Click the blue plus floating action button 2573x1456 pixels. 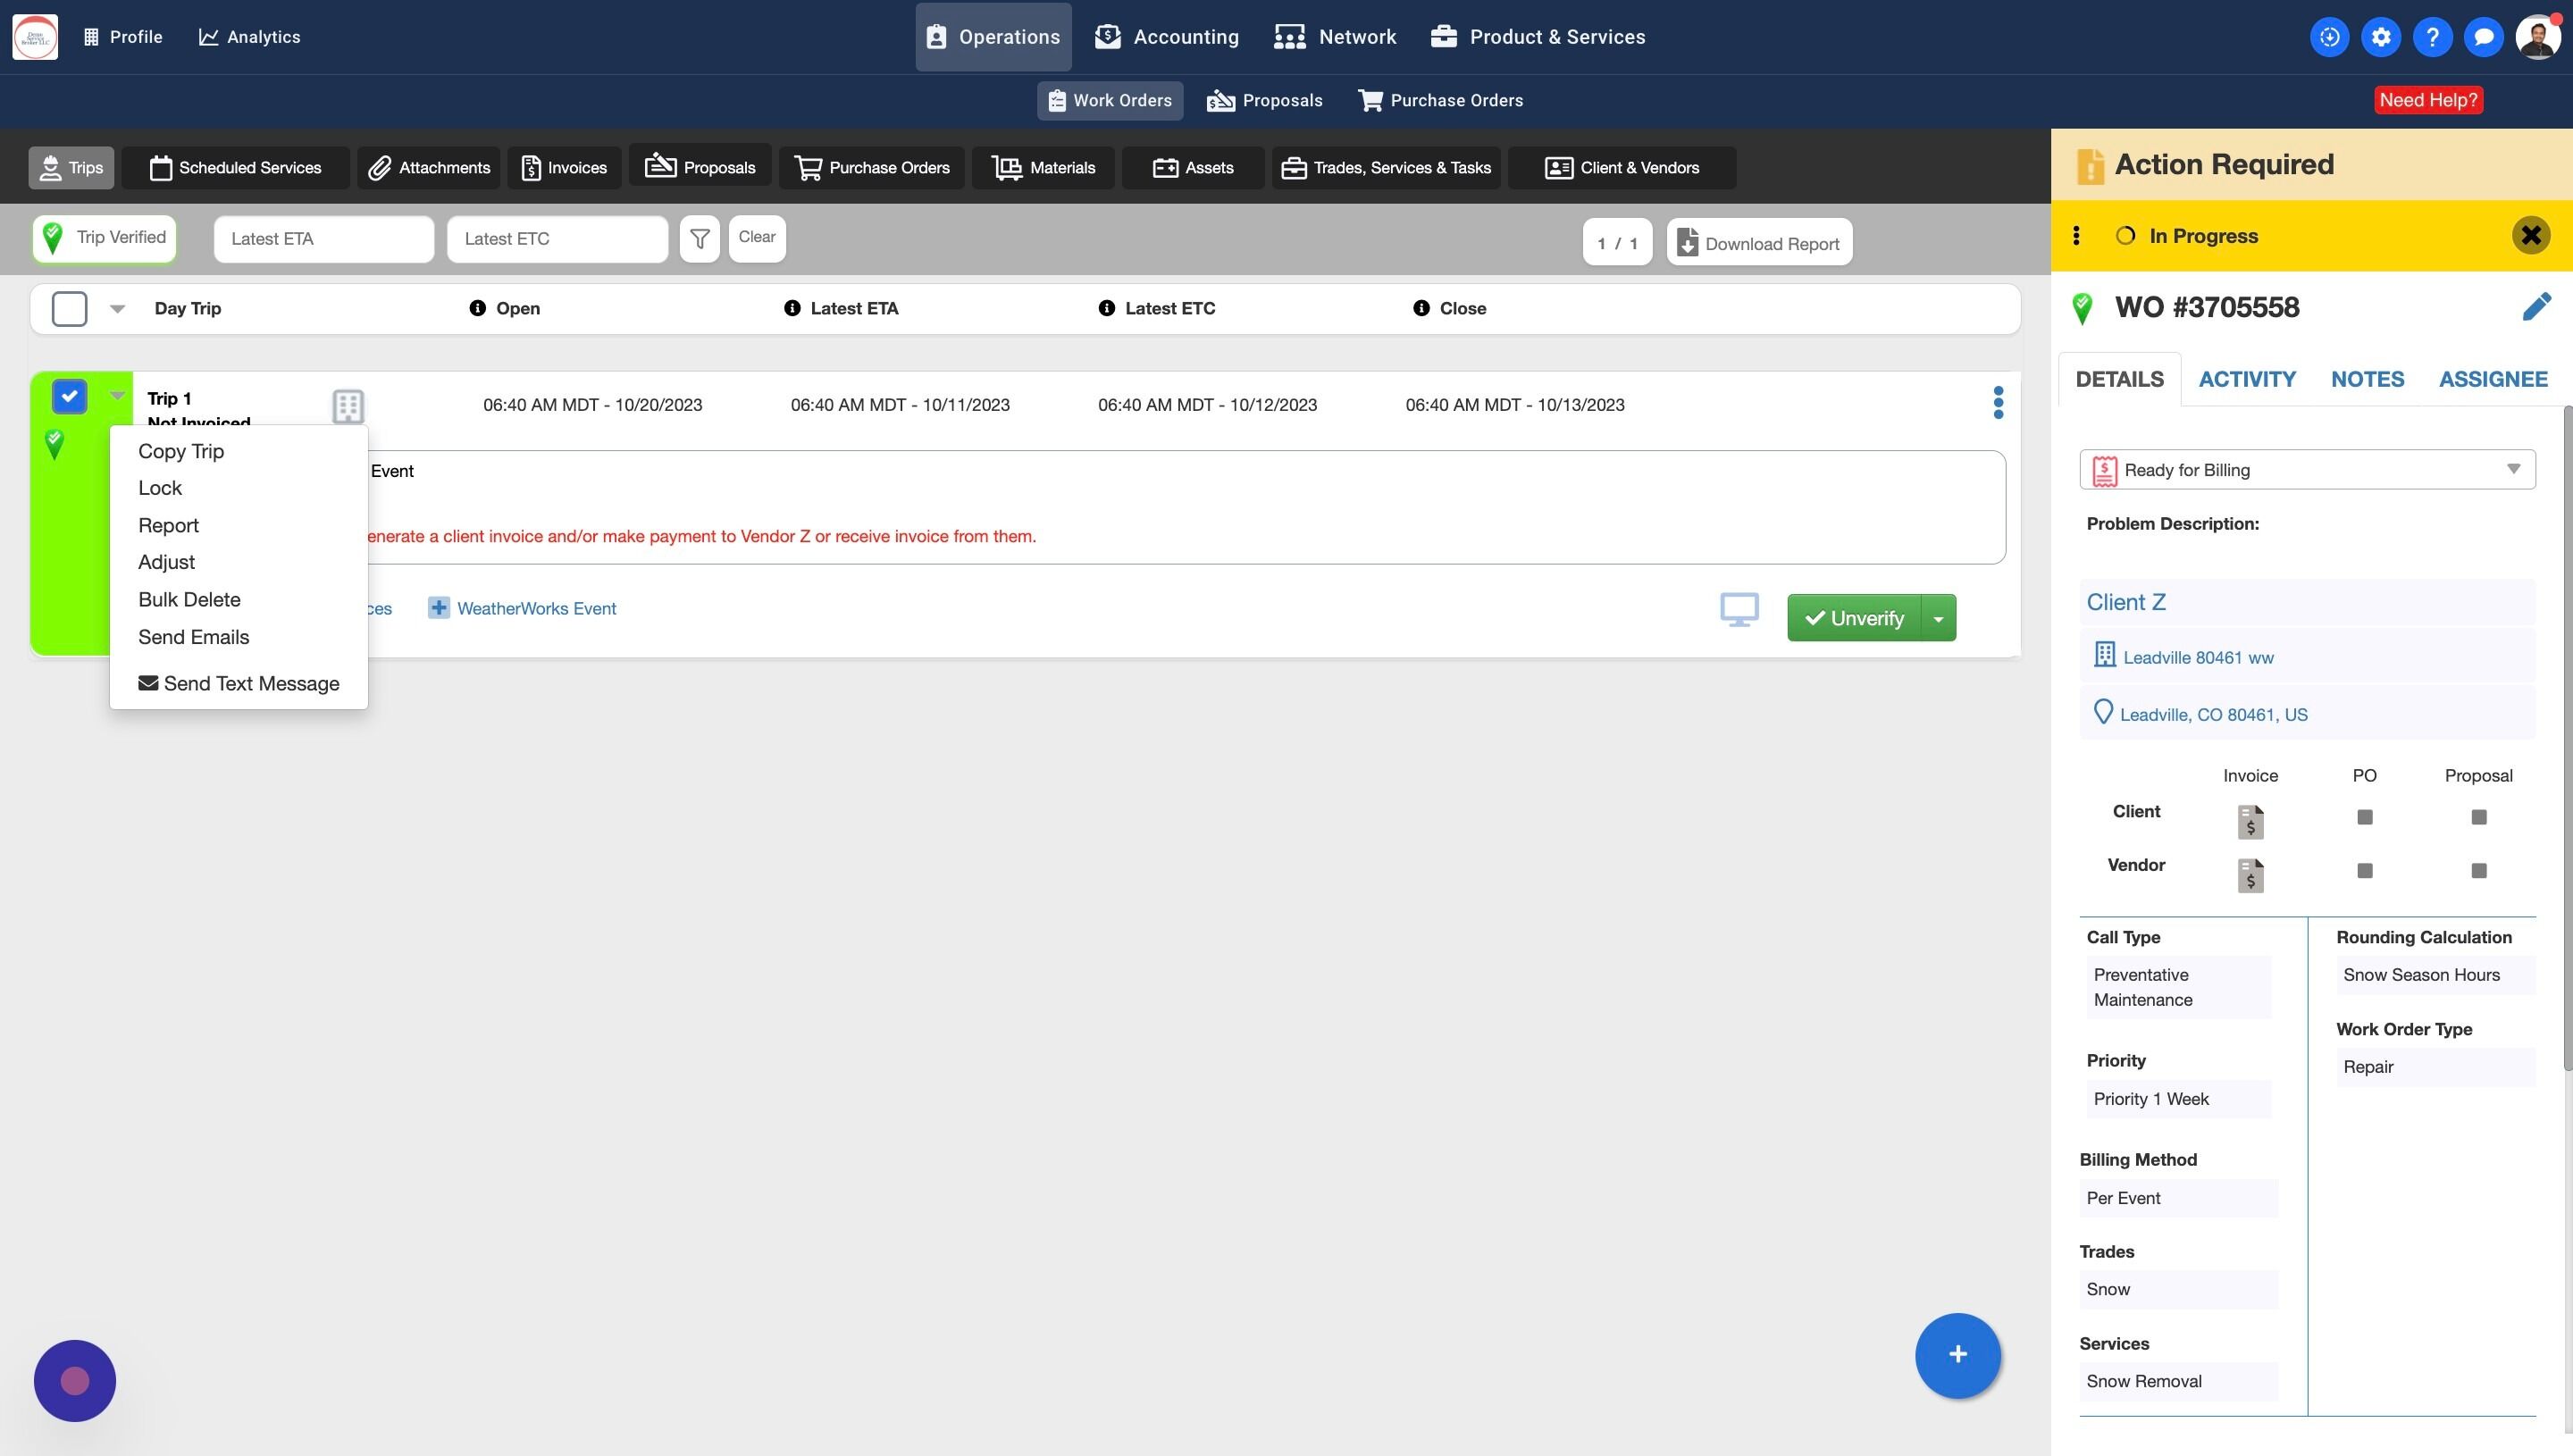click(x=1957, y=1354)
